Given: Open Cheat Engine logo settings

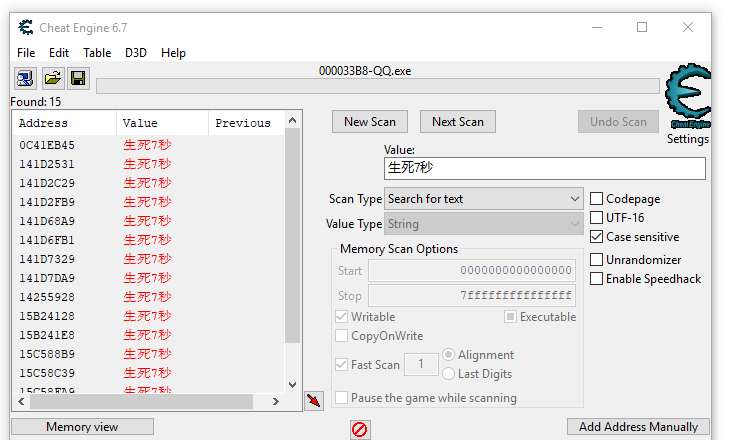Looking at the screenshot, I should click(x=688, y=96).
